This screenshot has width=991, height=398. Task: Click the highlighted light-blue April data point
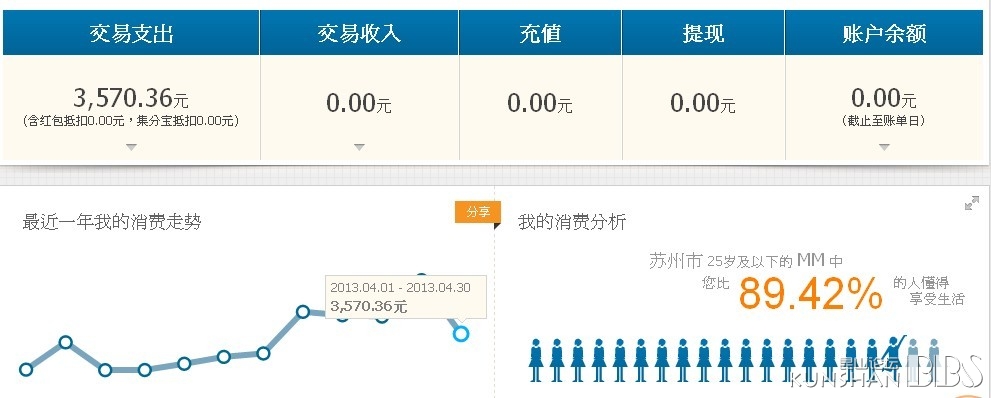click(461, 333)
